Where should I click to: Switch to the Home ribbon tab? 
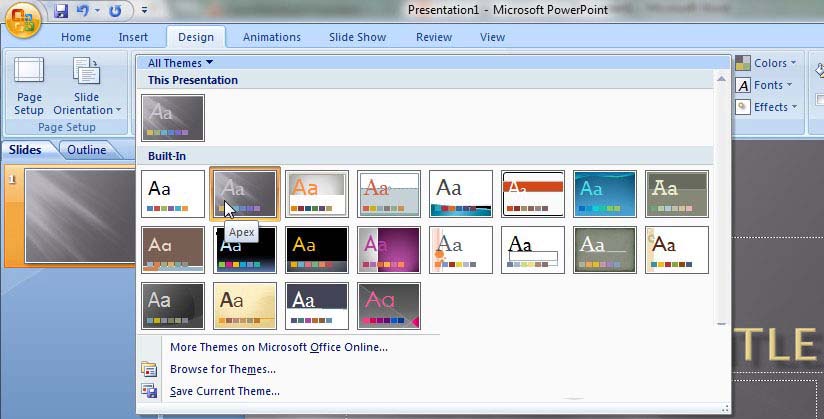coord(76,37)
